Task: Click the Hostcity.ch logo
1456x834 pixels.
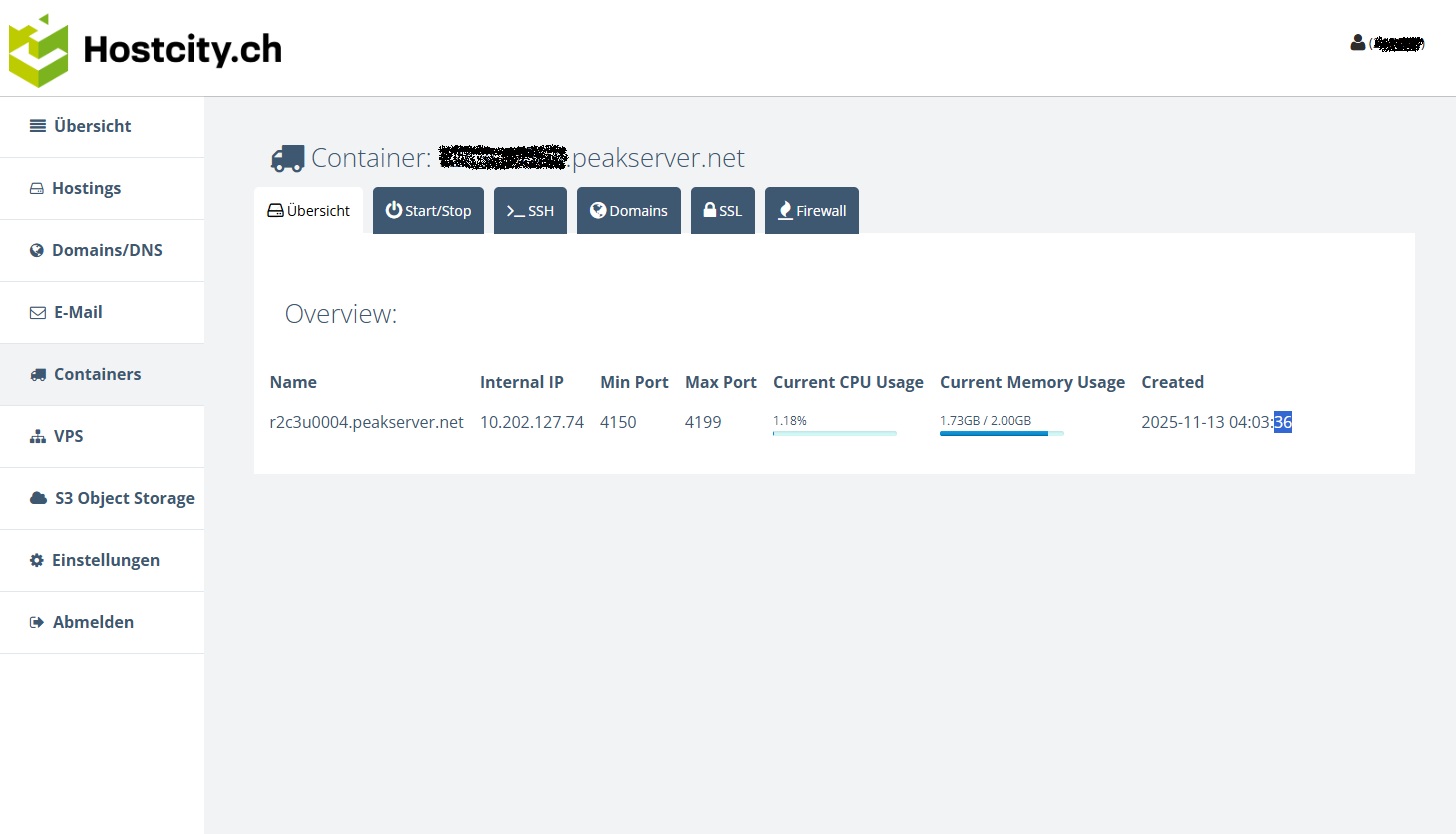Action: pyautogui.click(x=145, y=50)
